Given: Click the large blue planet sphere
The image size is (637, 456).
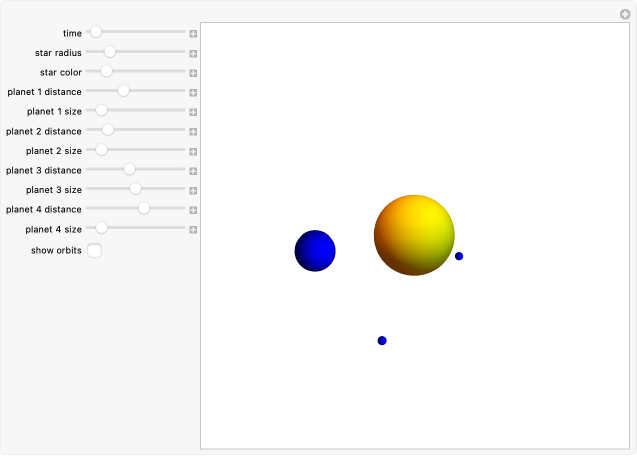Looking at the screenshot, I should [x=315, y=251].
